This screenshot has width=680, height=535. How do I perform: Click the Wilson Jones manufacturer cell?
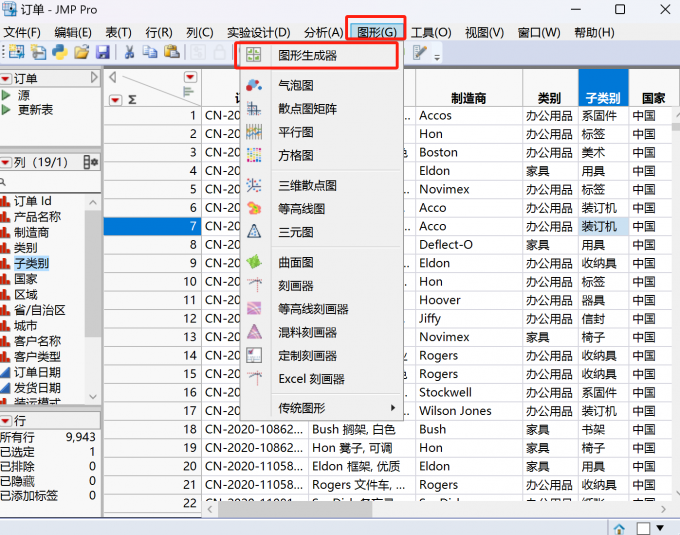pos(469,411)
